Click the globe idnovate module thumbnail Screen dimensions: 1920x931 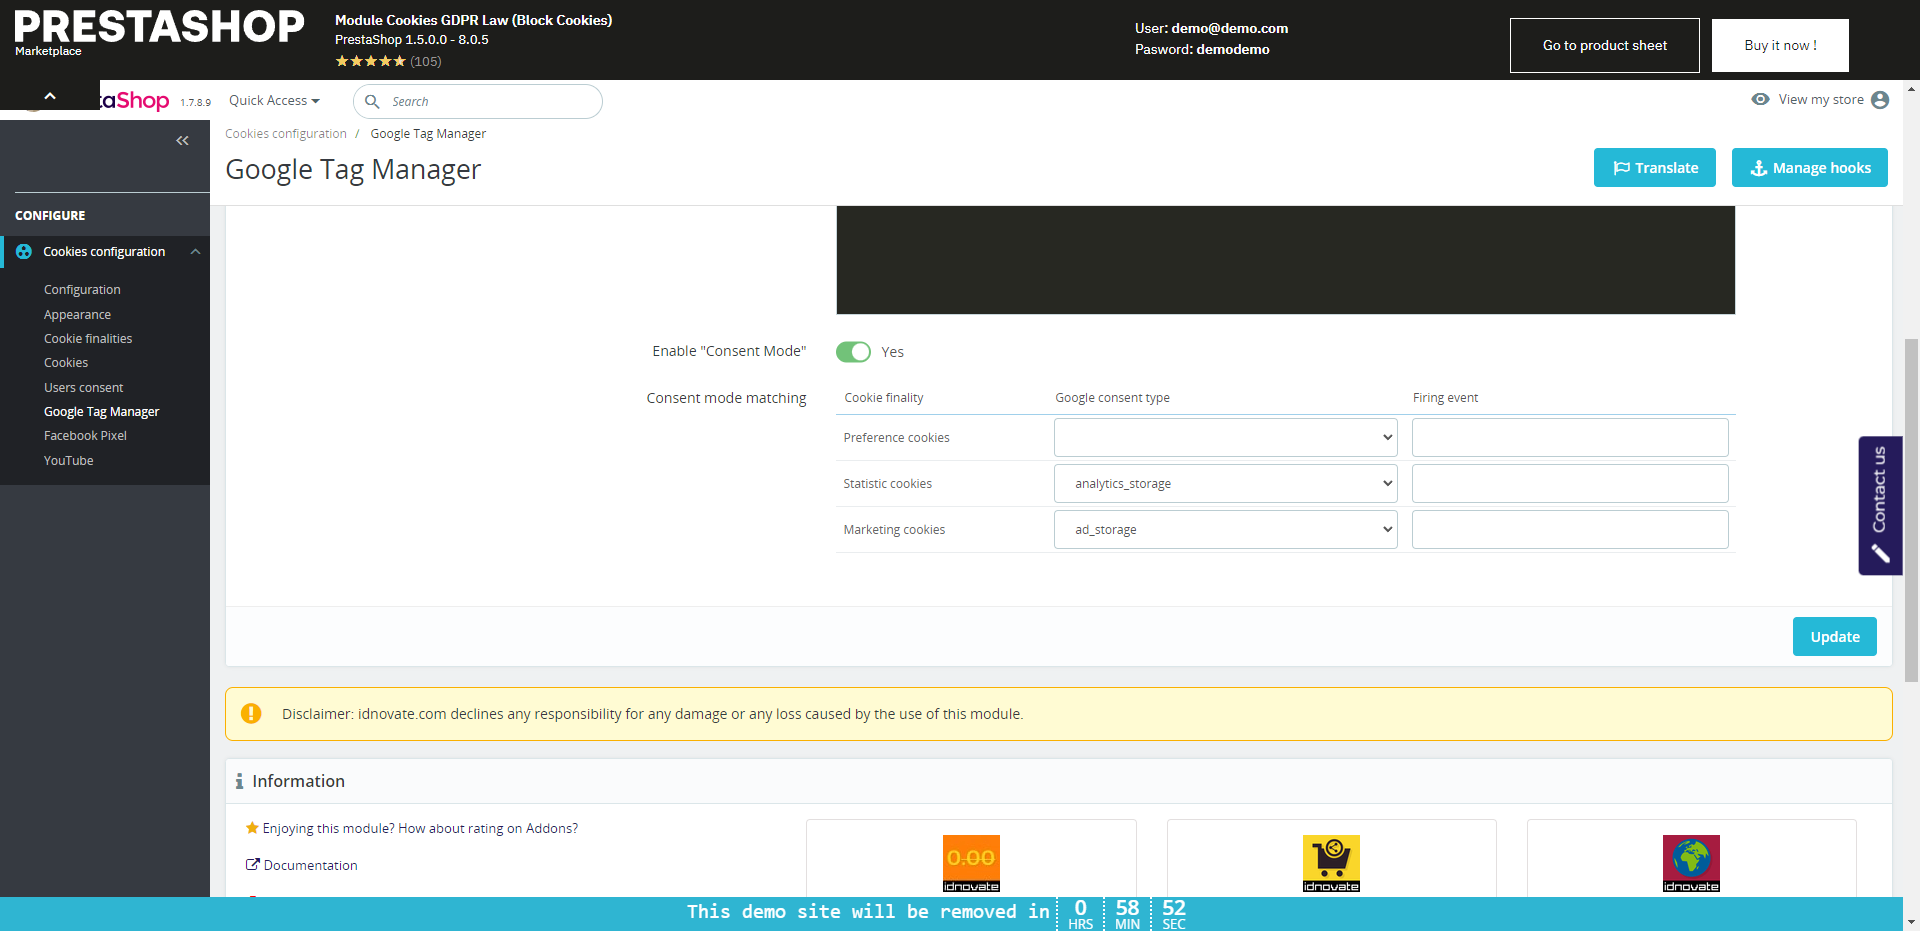(1691, 863)
